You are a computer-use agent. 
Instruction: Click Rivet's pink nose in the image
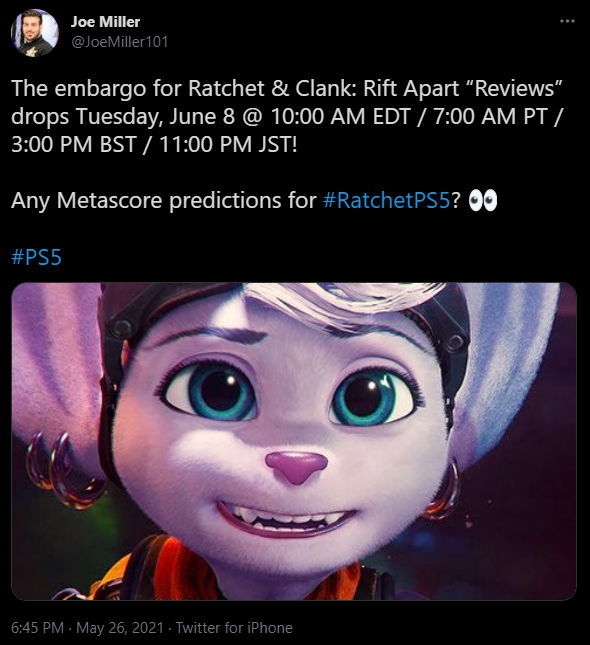(x=296, y=466)
